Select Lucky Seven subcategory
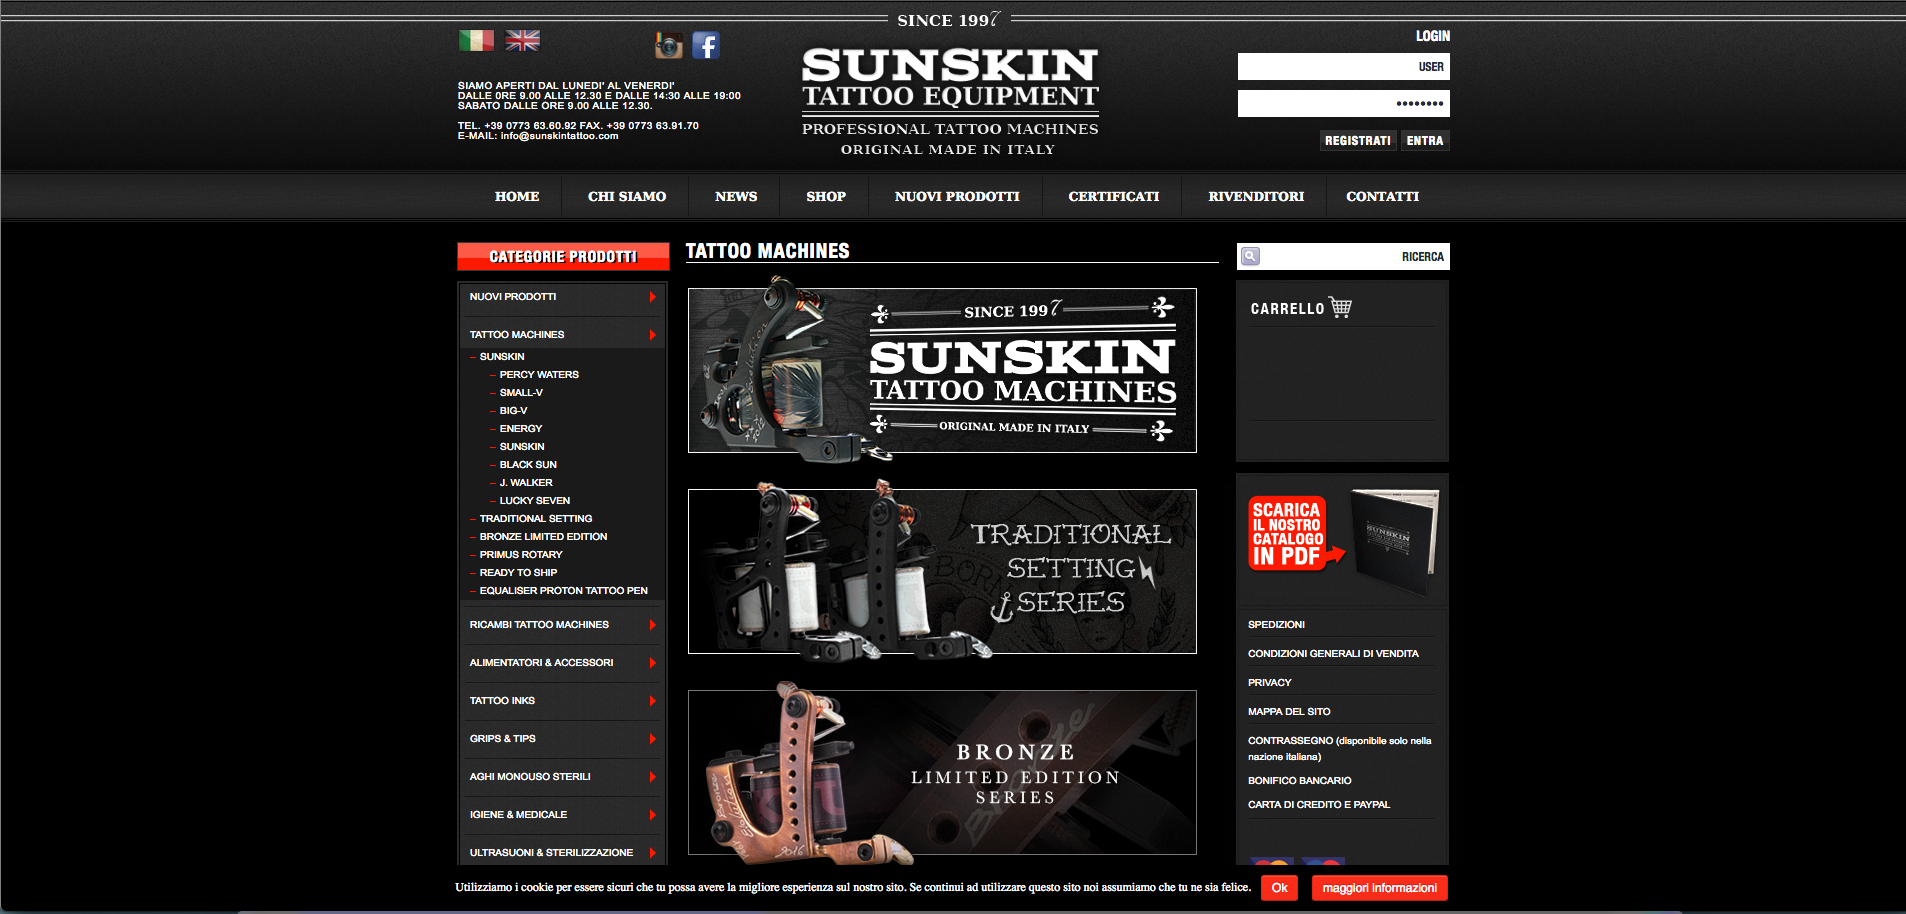 535,501
